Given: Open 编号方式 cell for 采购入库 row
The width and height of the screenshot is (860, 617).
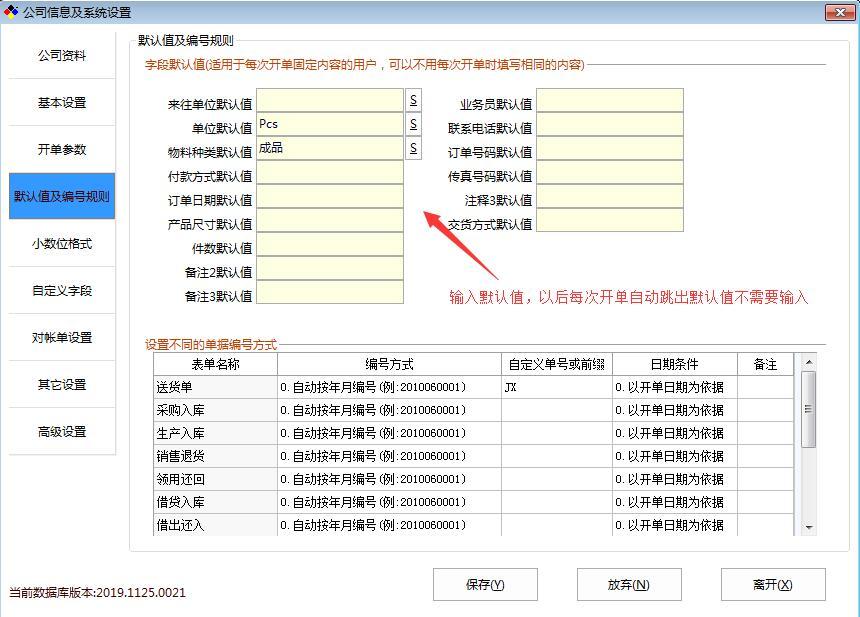Looking at the screenshot, I should click(389, 410).
